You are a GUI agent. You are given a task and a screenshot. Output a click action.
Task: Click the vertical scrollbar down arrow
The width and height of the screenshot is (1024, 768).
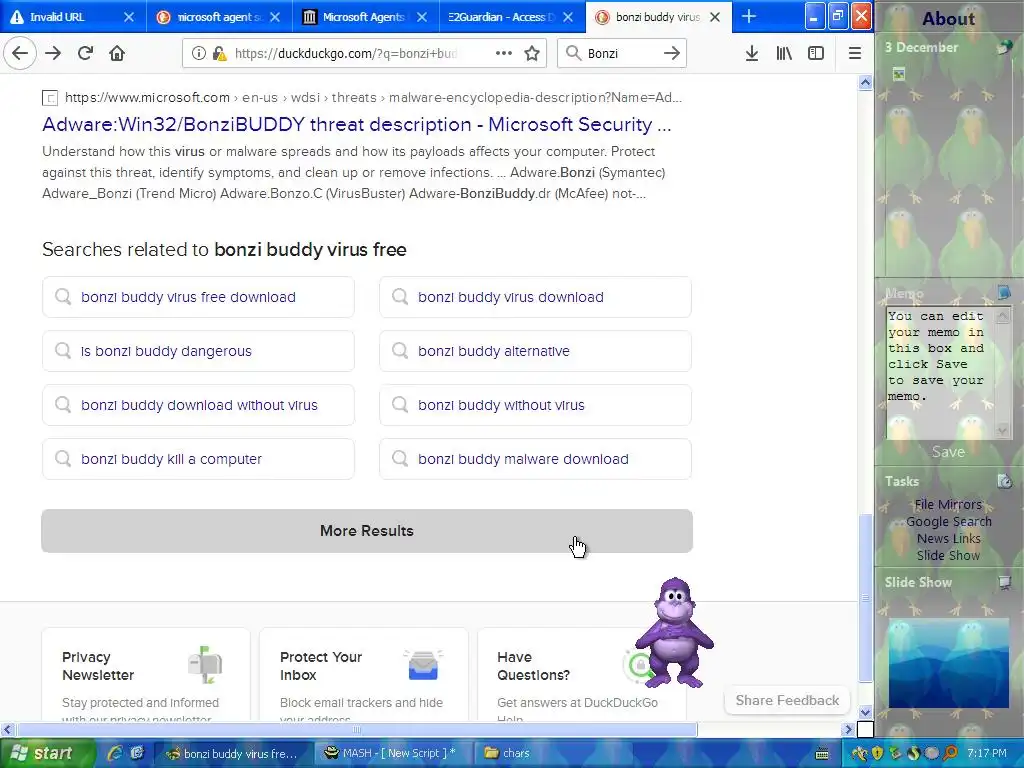(865, 712)
